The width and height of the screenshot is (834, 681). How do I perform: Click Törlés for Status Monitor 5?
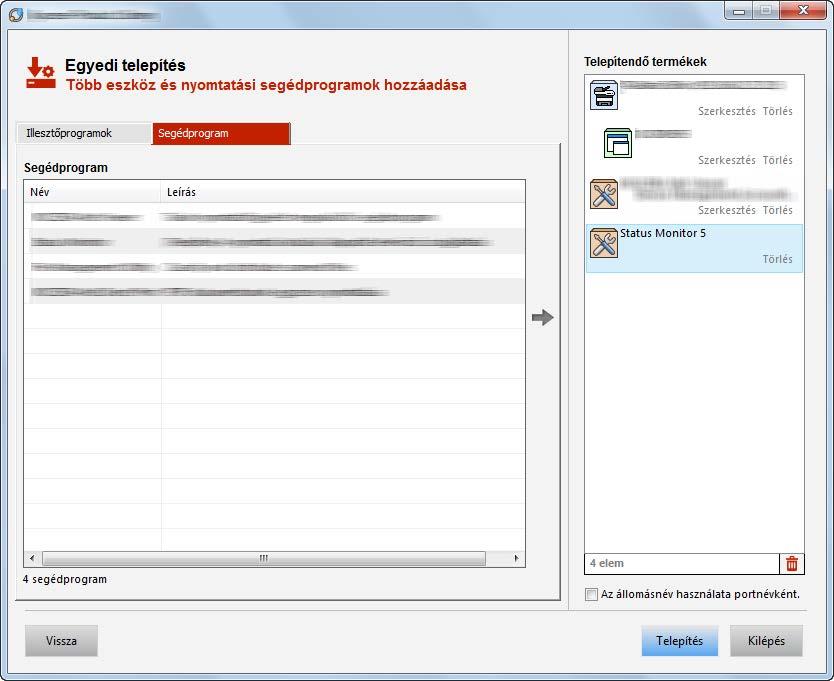(777, 259)
